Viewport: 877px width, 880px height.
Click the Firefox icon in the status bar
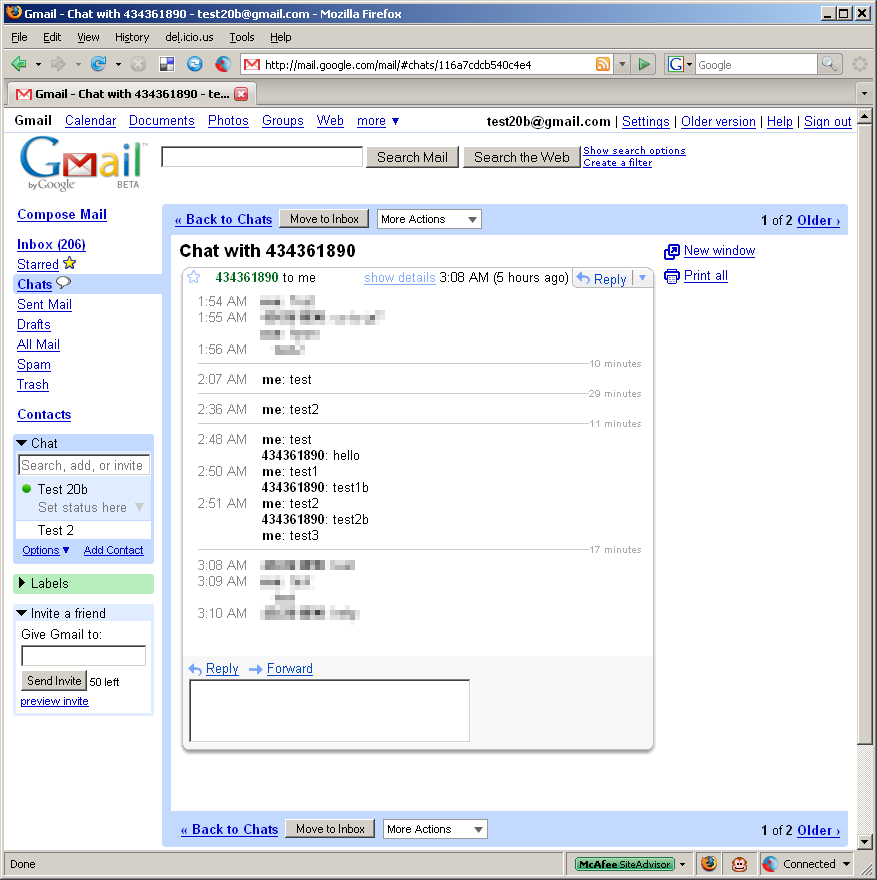709,863
